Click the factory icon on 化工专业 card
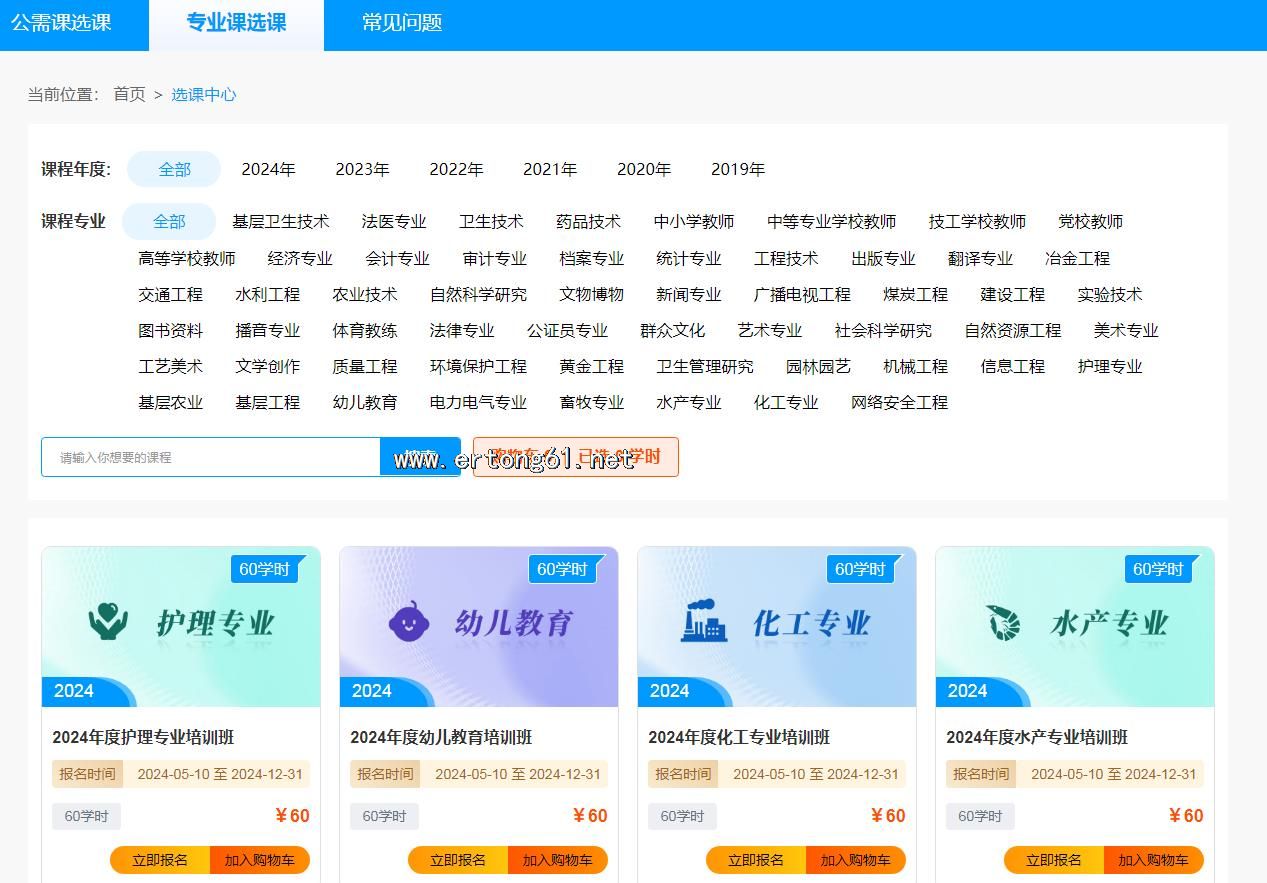Screen dimensions: 1267x883 pos(704,621)
